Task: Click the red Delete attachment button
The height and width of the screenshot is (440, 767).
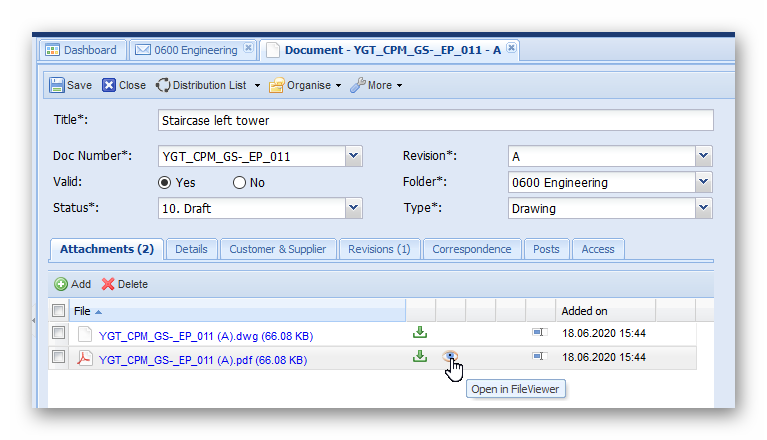Action: 125,284
